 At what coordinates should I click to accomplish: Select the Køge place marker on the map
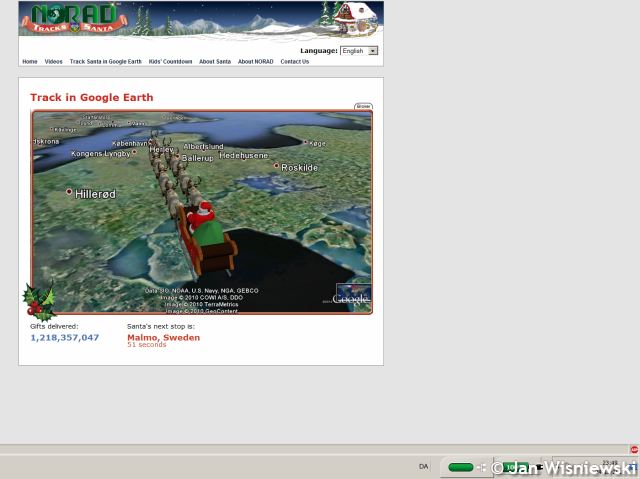point(305,142)
